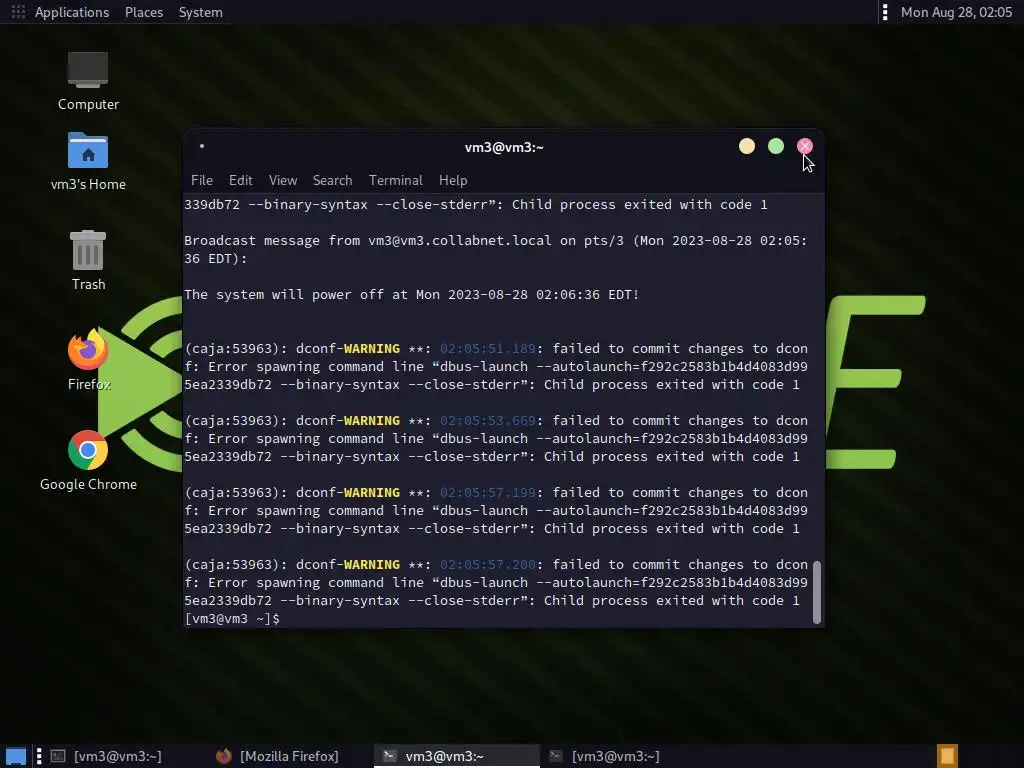This screenshot has width=1024, height=768.
Task: Click the terminal title vm3@vm3:~
Action: coord(504,148)
